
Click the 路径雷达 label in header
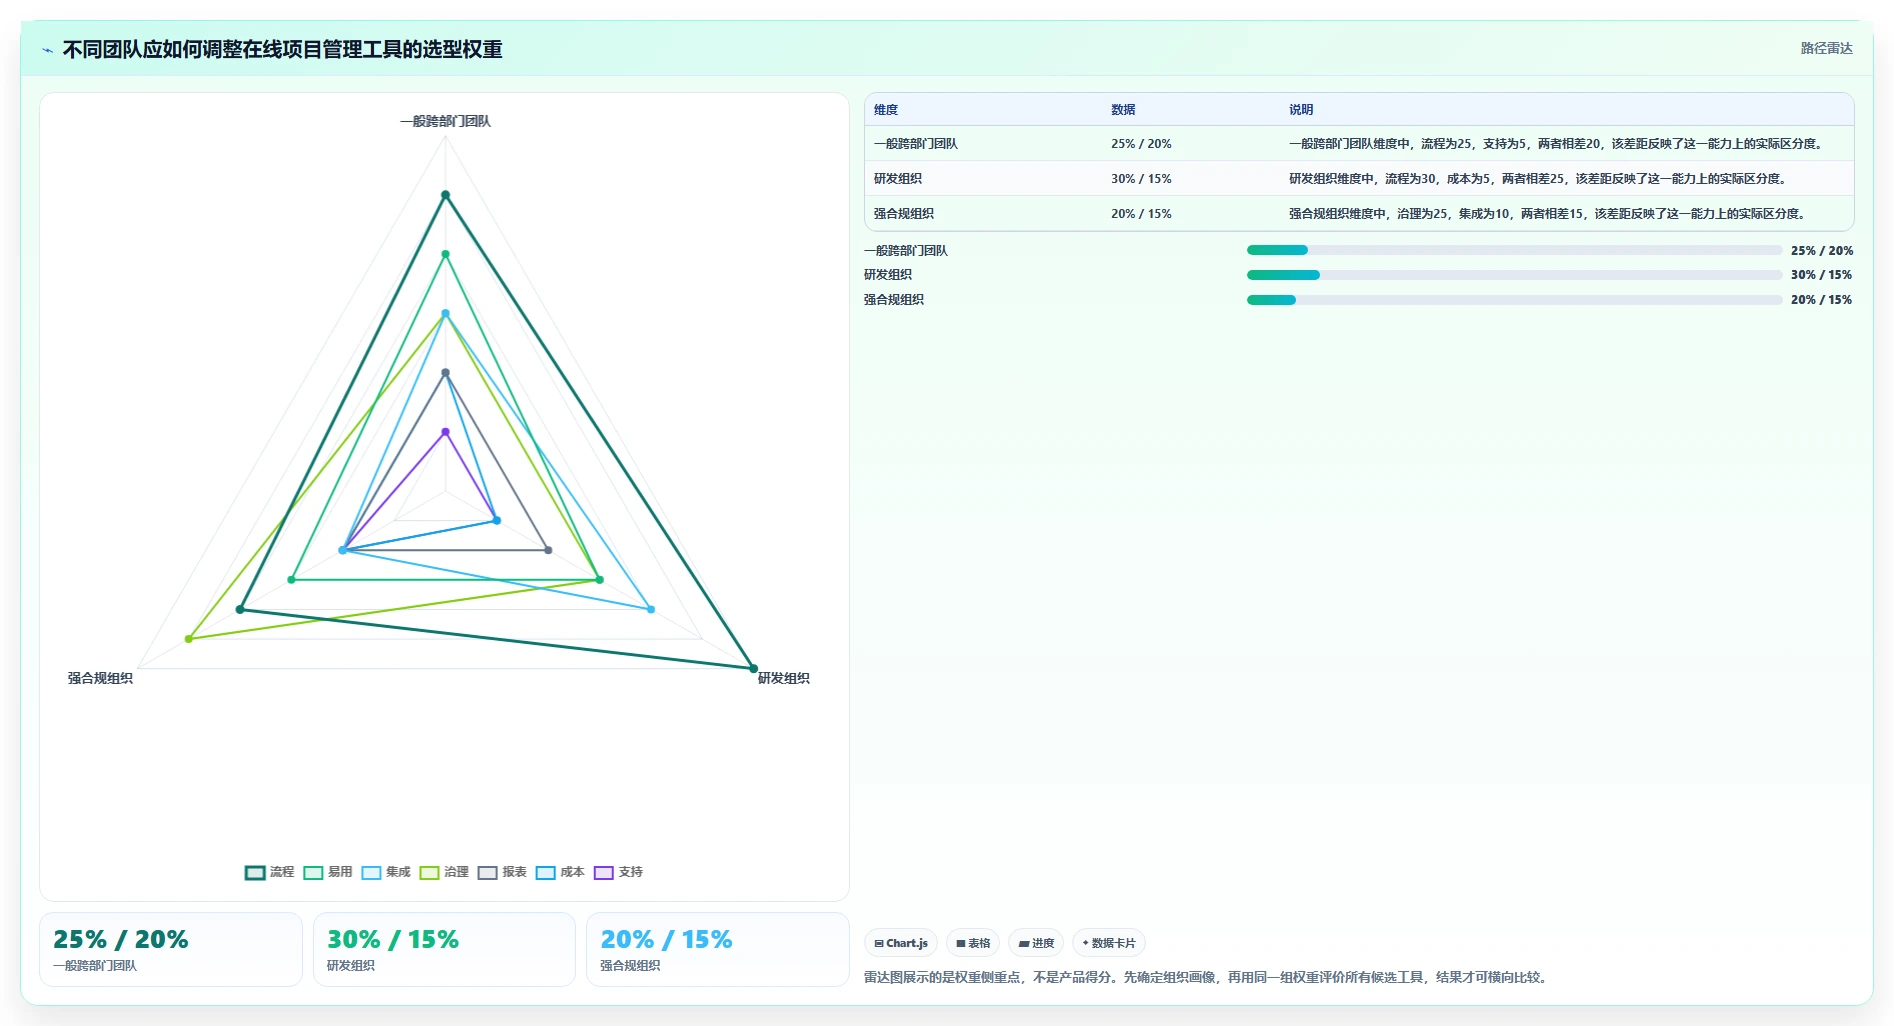[x=1826, y=48]
